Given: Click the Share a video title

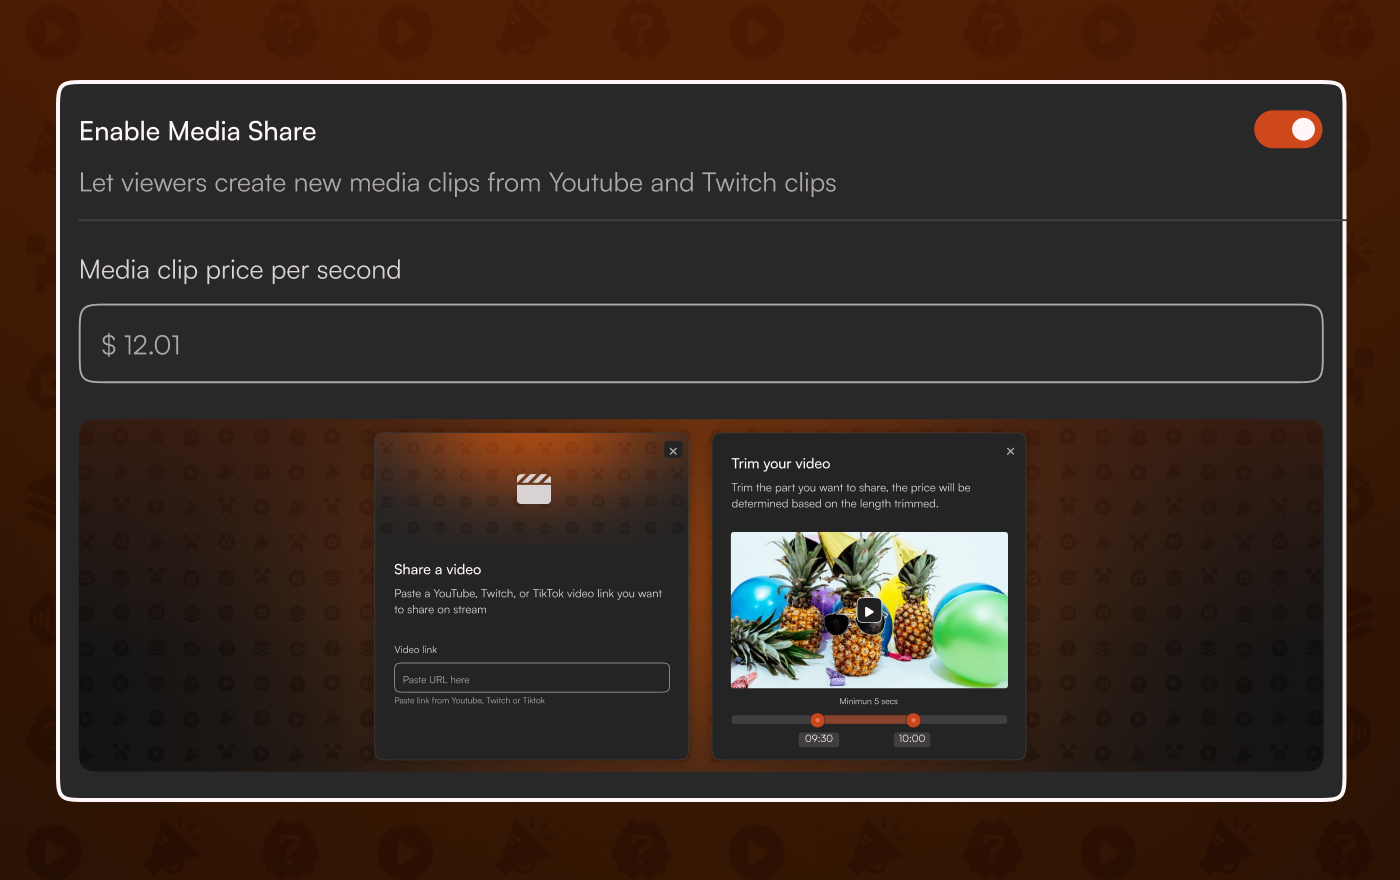Looking at the screenshot, I should coord(437,570).
